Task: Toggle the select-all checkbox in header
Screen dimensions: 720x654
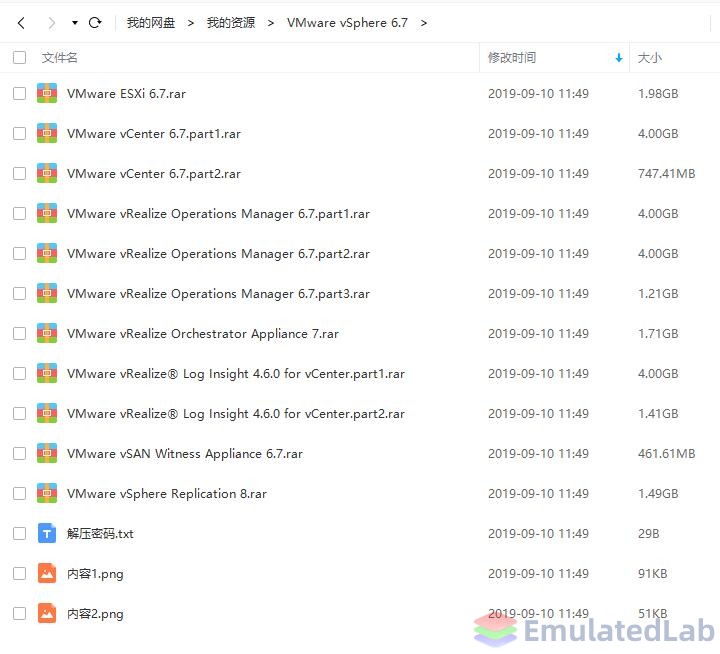Action: tap(19, 57)
